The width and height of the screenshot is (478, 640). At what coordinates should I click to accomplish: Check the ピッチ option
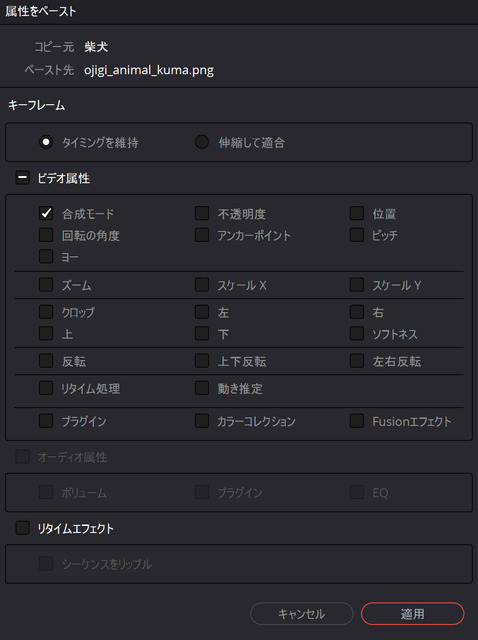tap(357, 235)
